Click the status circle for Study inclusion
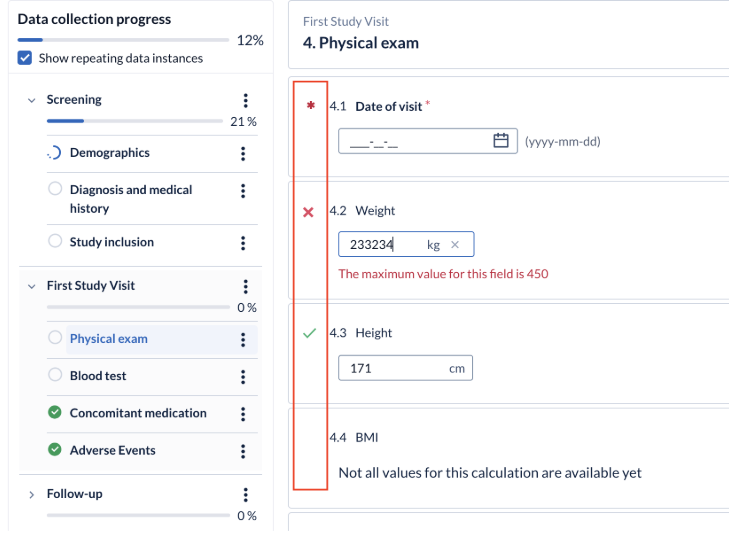Screen dimensions: 729x544 click(55, 241)
